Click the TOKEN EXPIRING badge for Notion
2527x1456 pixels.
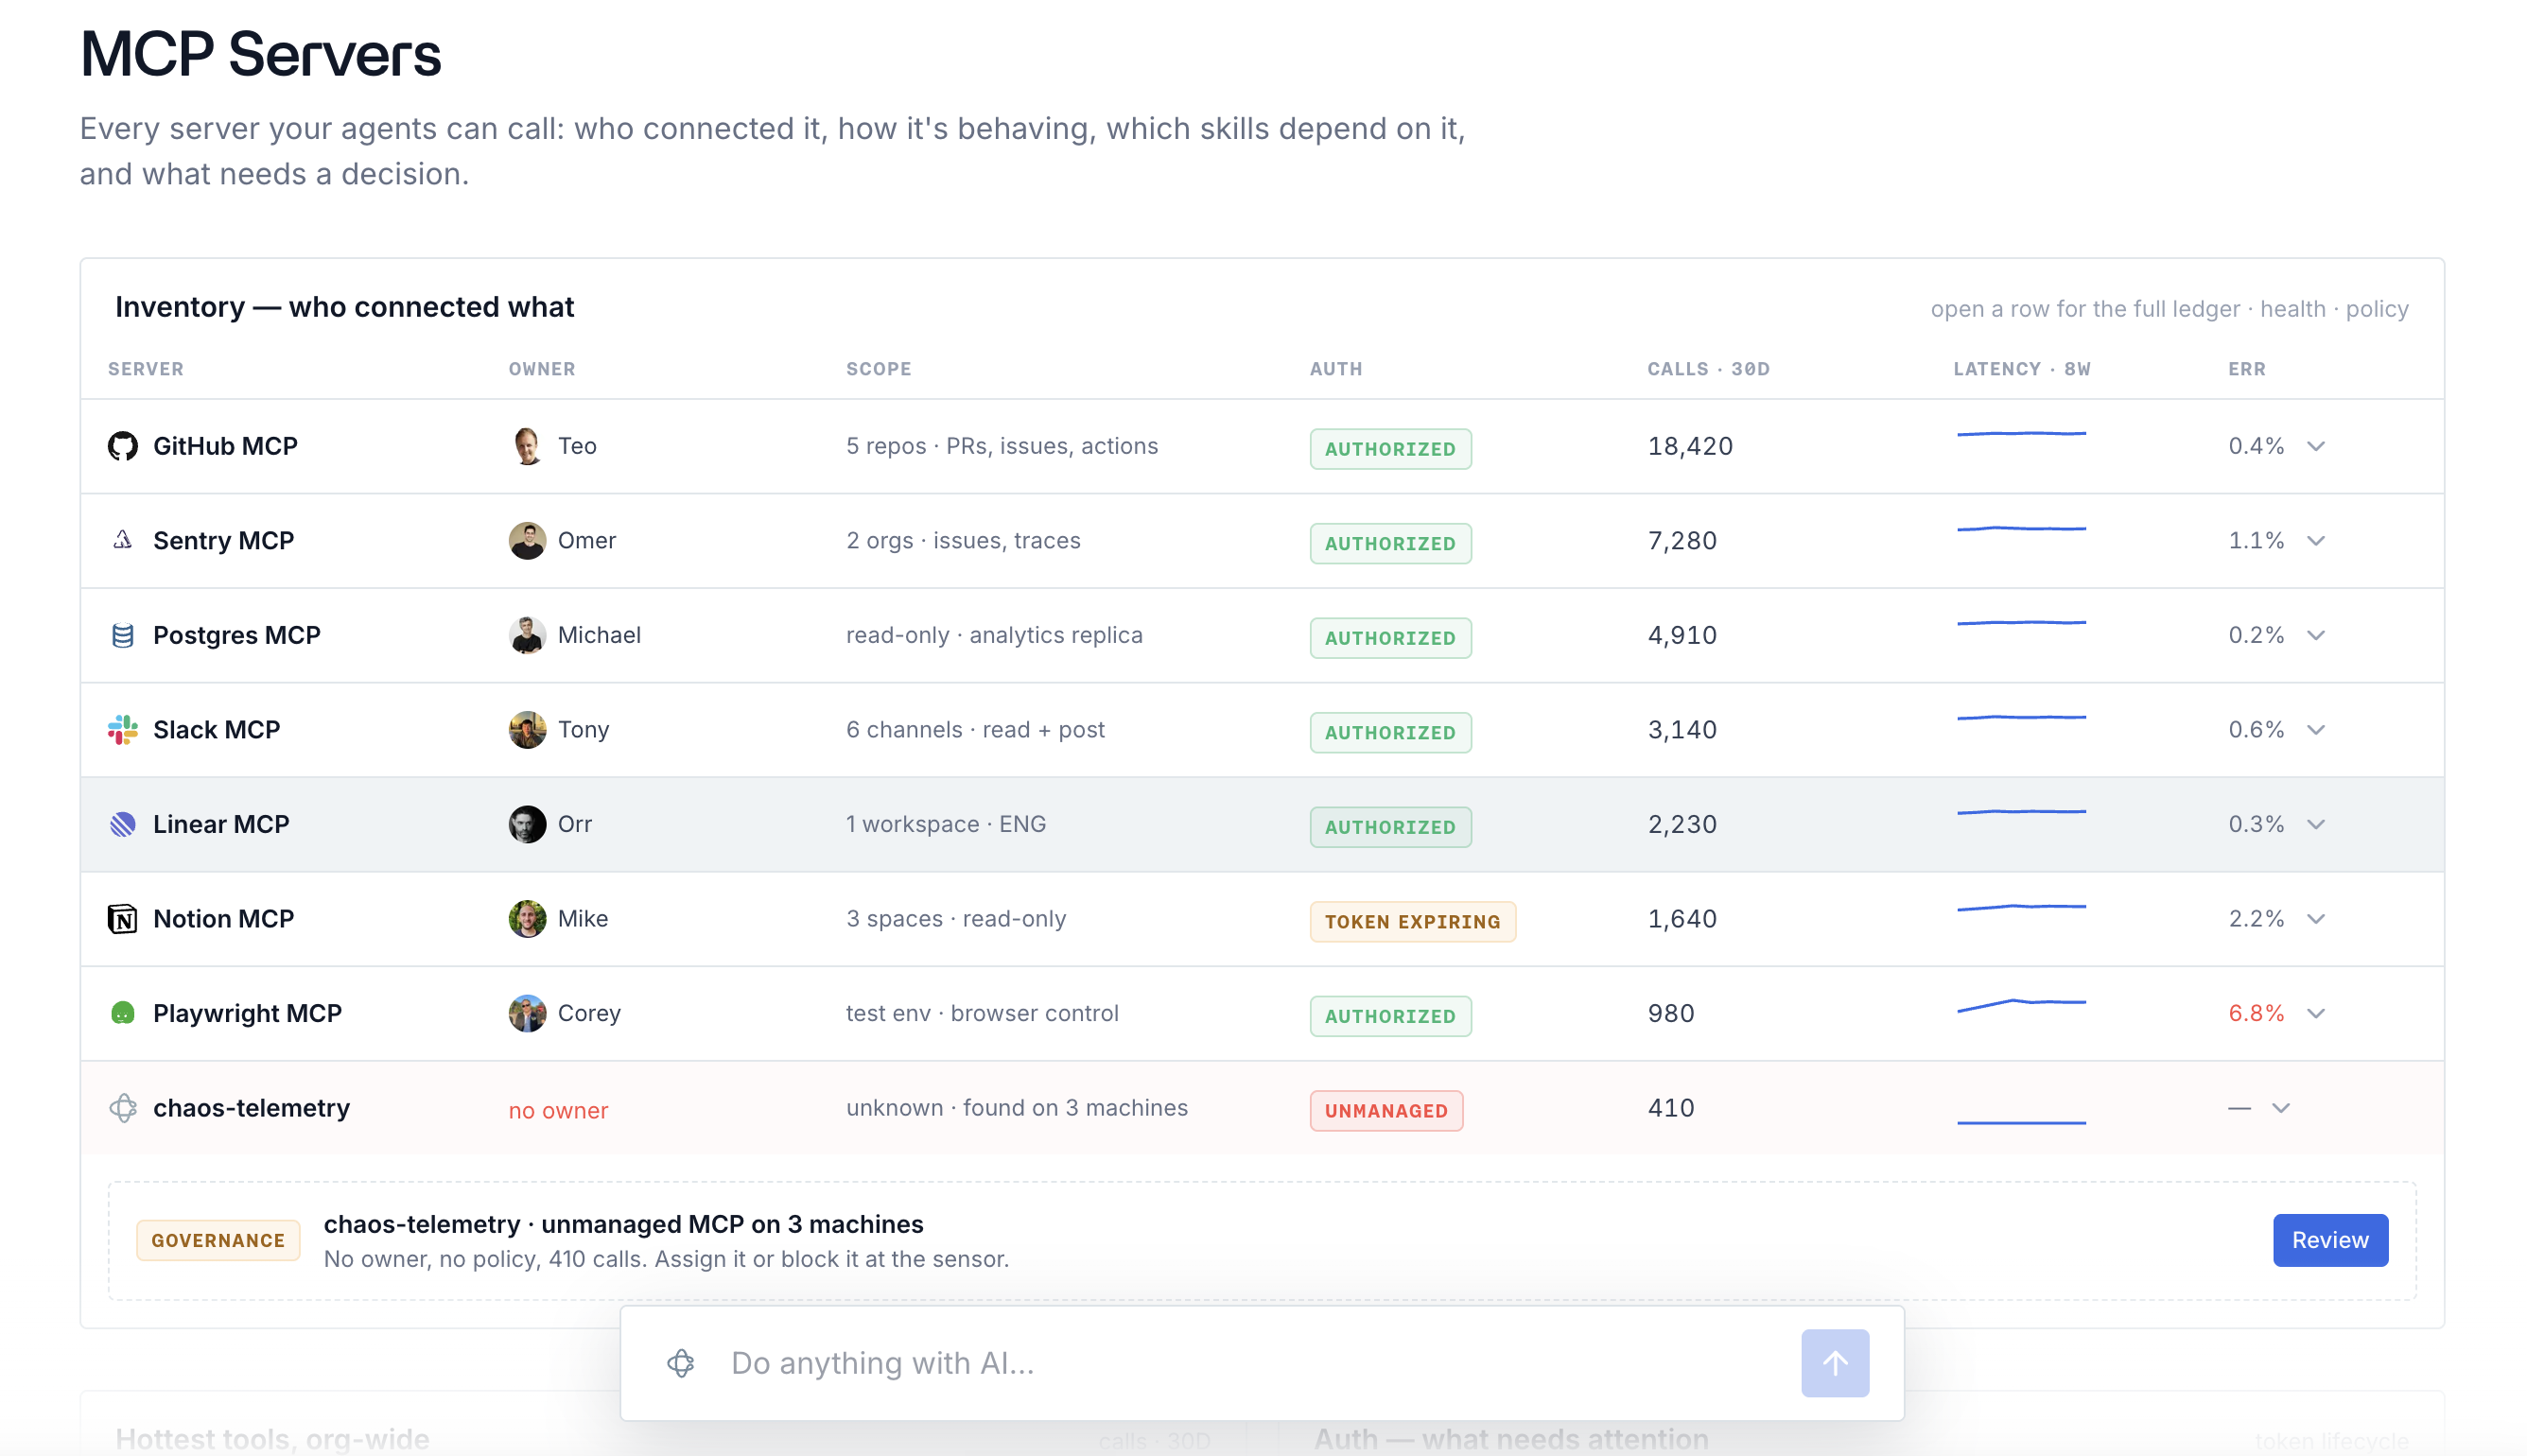click(x=1412, y=921)
